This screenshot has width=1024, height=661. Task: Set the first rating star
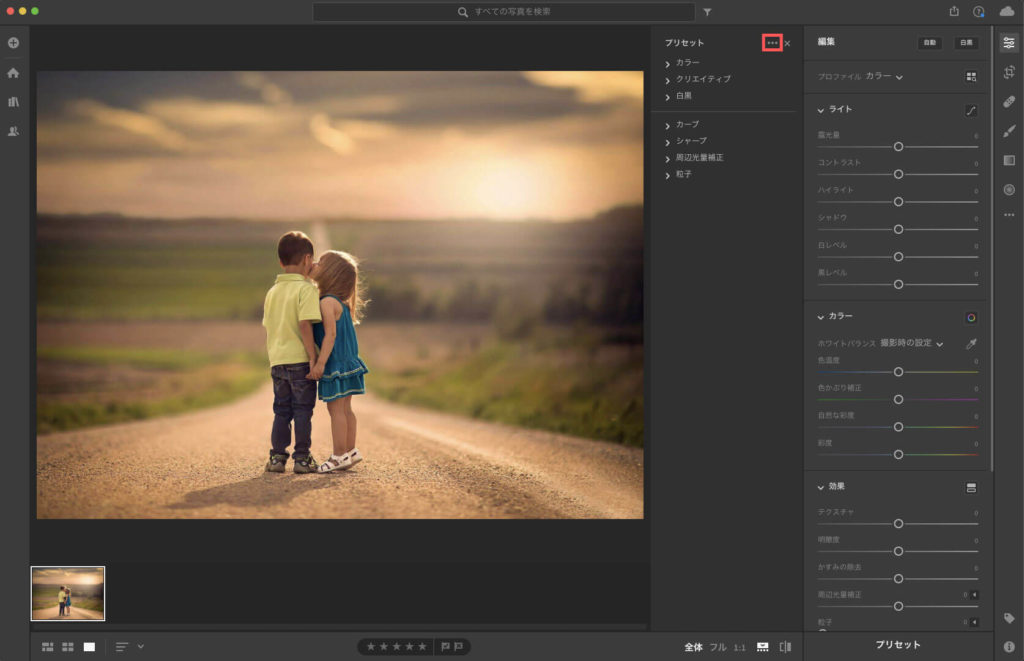point(371,647)
